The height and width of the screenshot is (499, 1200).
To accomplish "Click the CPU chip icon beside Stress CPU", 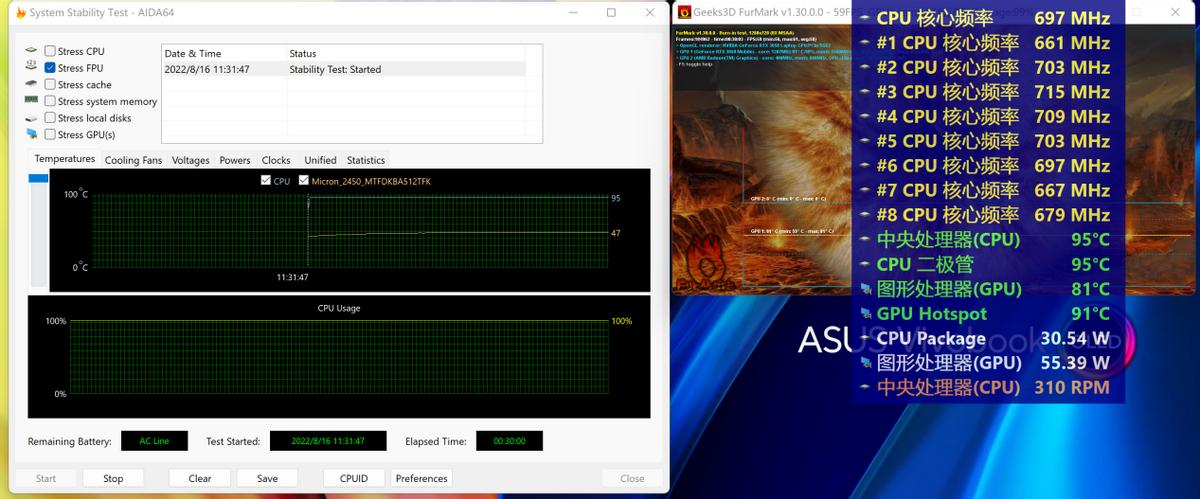I will coord(32,51).
